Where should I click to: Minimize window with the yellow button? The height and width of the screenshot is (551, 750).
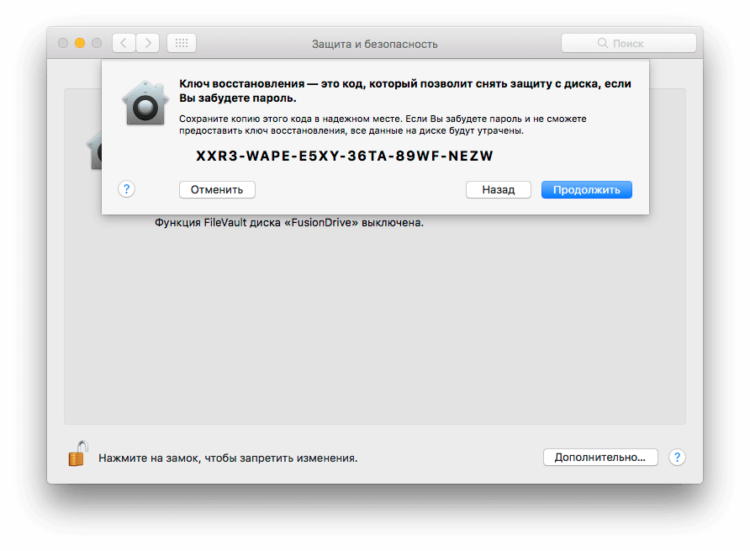click(x=80, y=43)
